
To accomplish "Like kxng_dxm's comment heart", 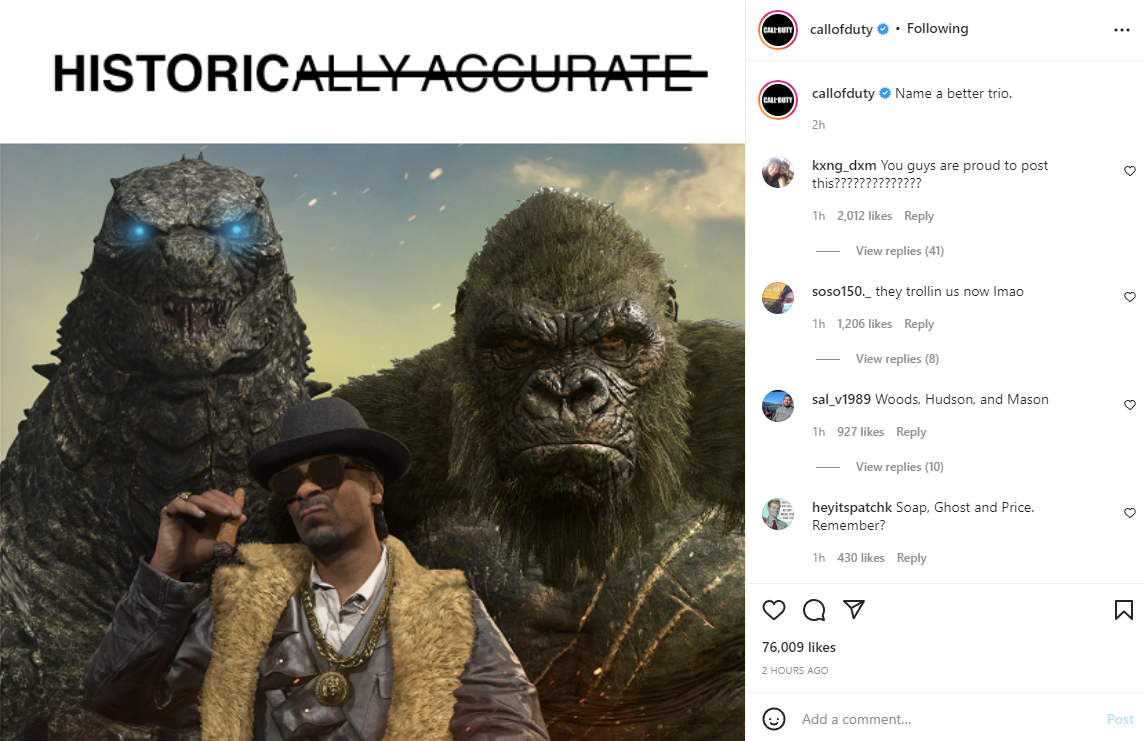I will (x=1129, y=171).
